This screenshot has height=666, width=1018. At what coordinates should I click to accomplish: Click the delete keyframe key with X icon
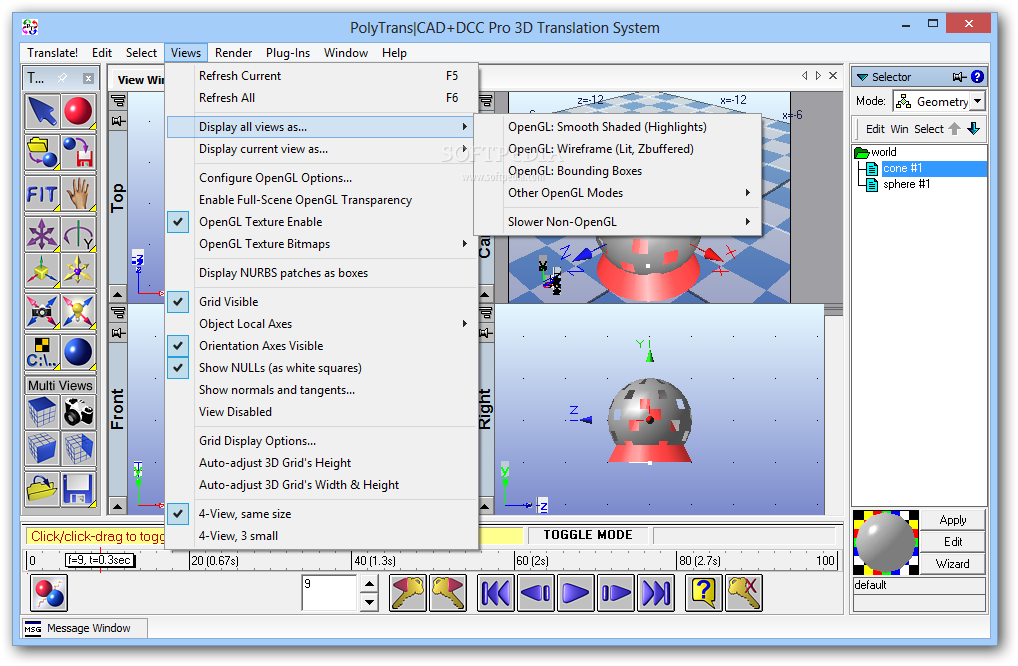(744, 593)
